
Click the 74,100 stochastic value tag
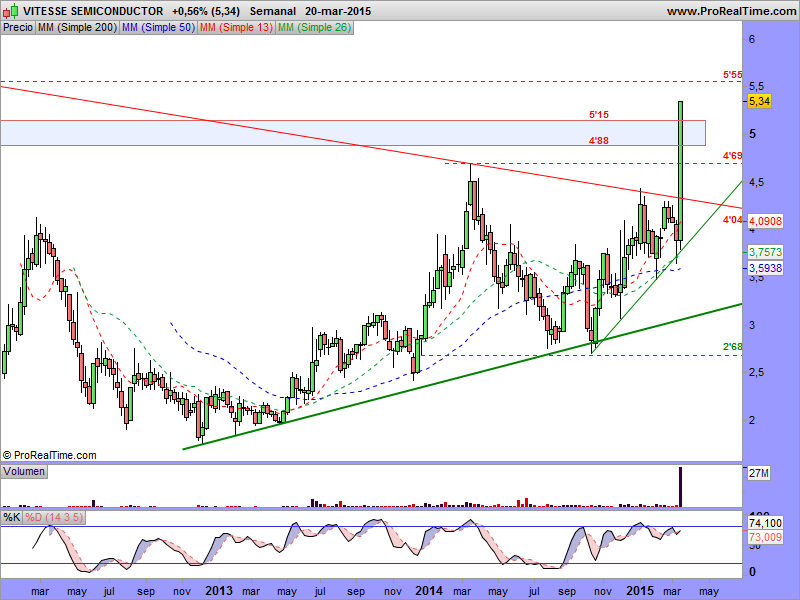(x=765, y=523)
